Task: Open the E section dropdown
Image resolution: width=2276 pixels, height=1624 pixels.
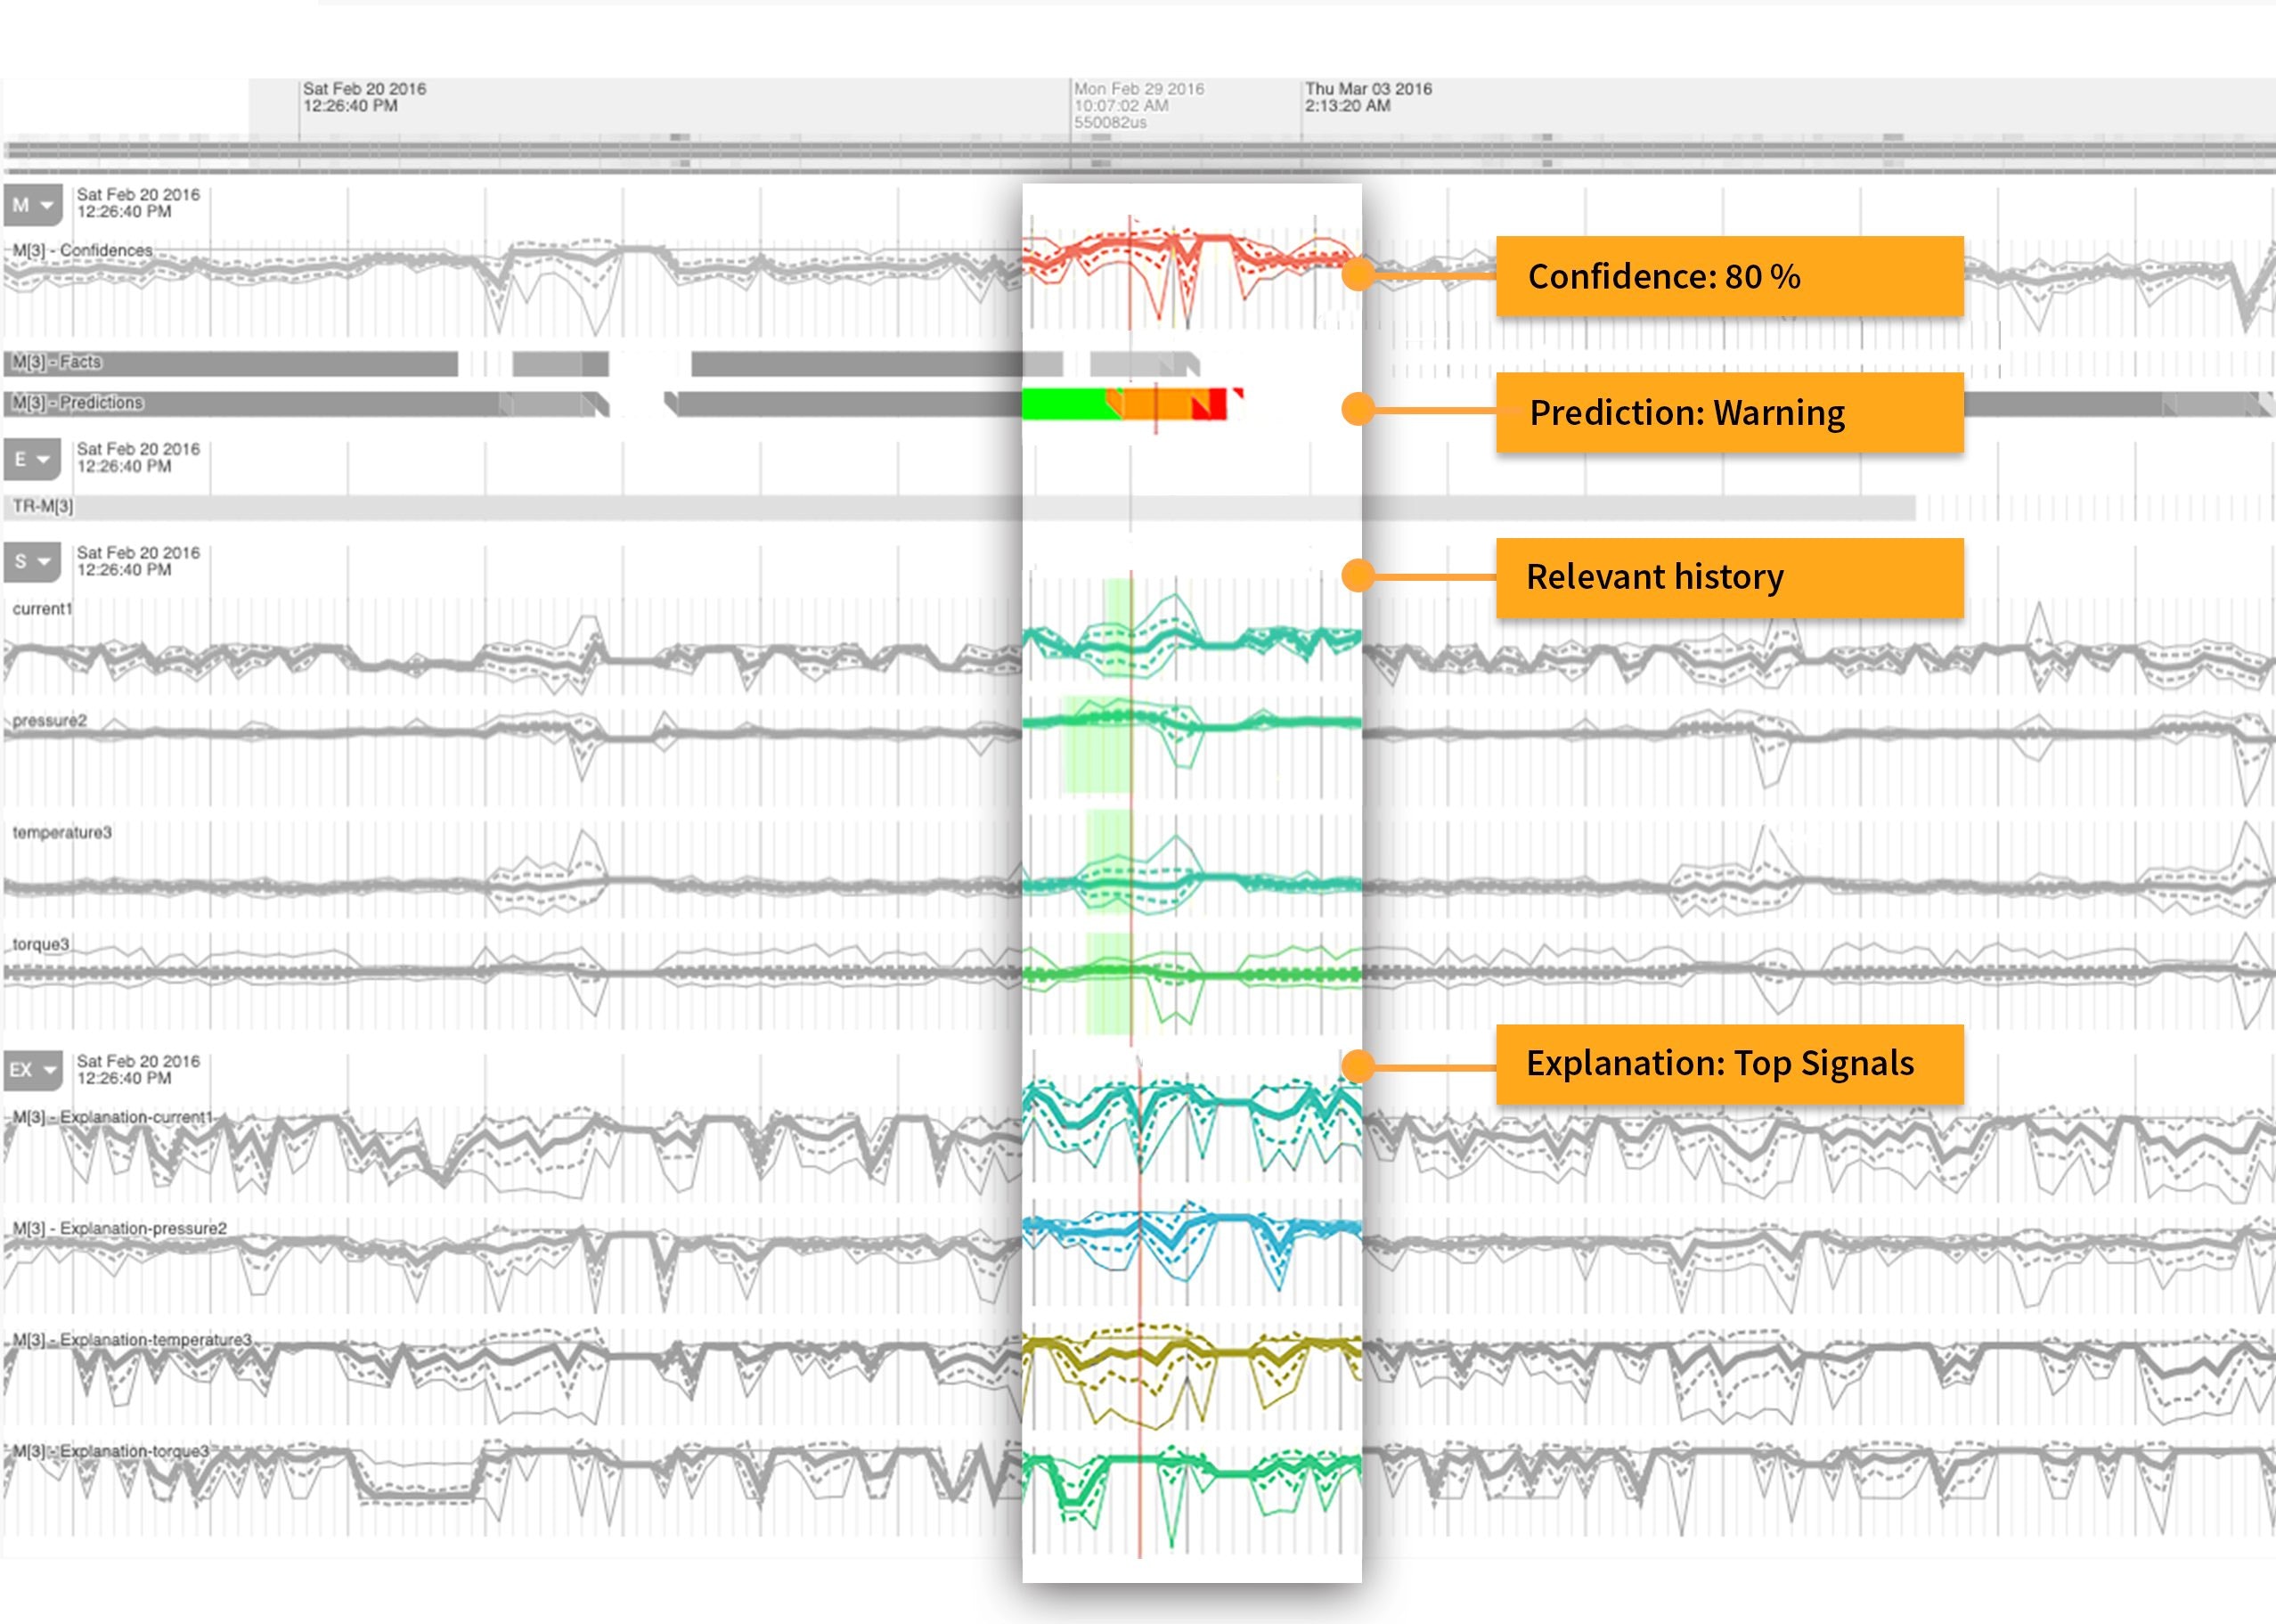Action: (33, 459)
